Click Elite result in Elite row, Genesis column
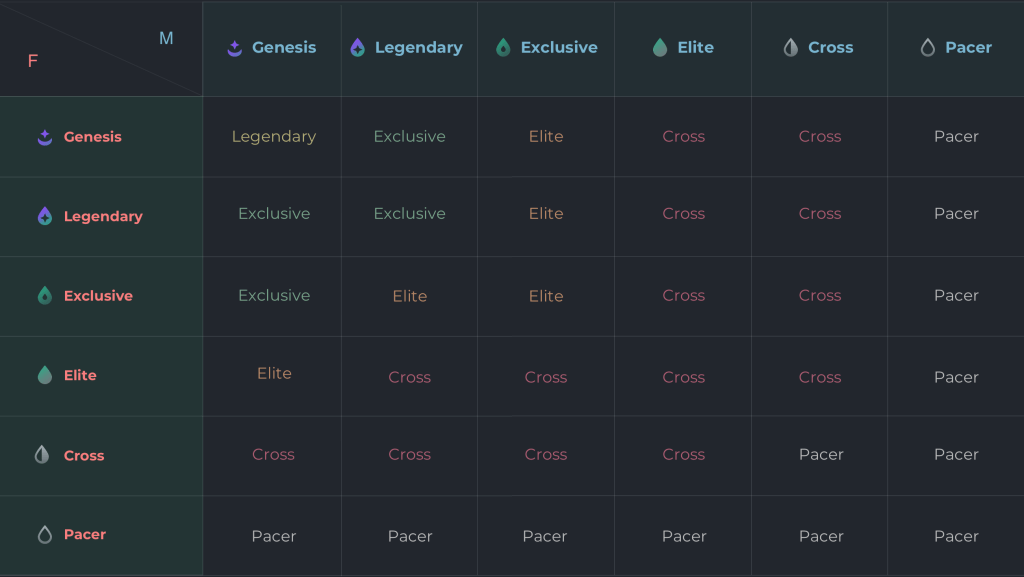Image resolution: width=1024 pixels, height=577 pixels. (x=274, y=373)
